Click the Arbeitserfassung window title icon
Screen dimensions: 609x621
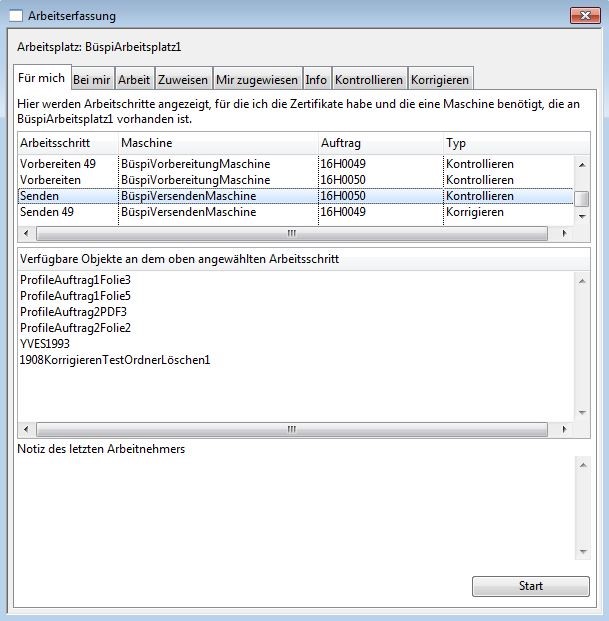pos(15,15)
